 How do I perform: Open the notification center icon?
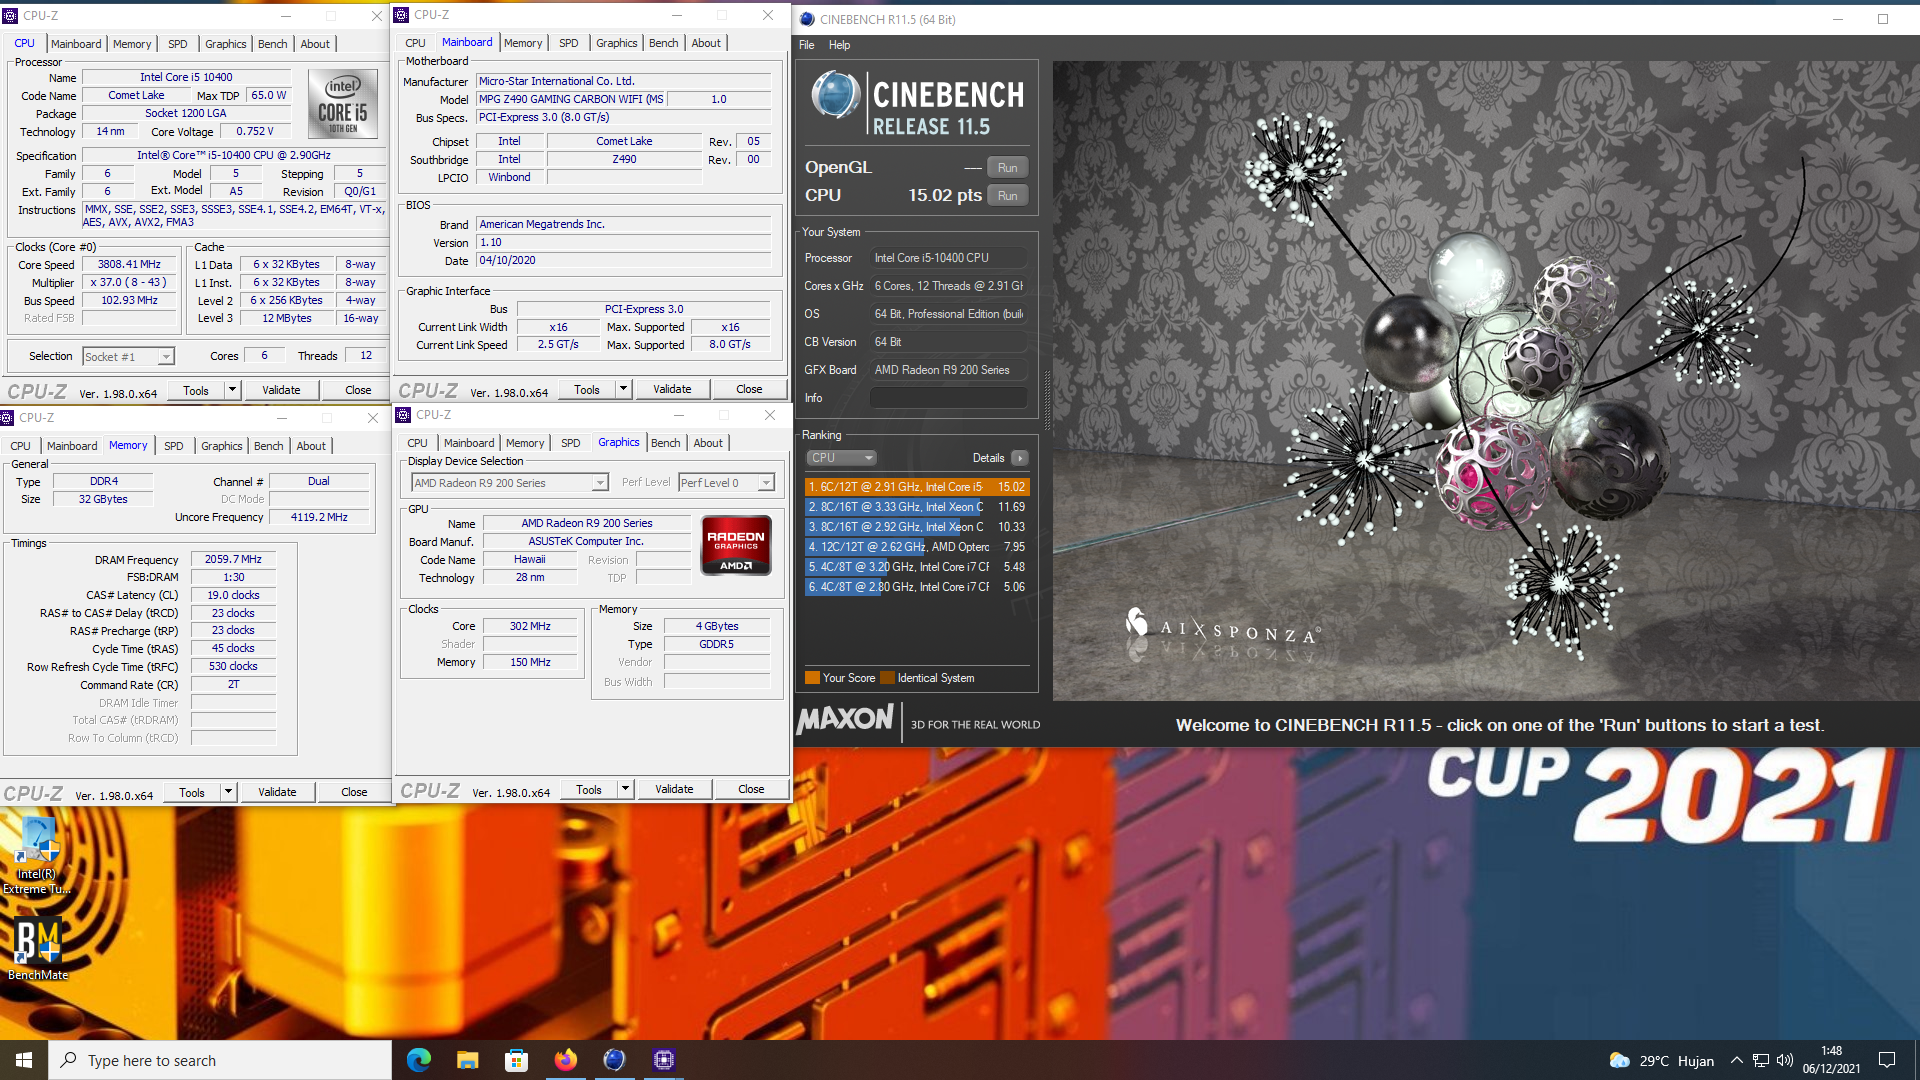coord(1887,1060)
